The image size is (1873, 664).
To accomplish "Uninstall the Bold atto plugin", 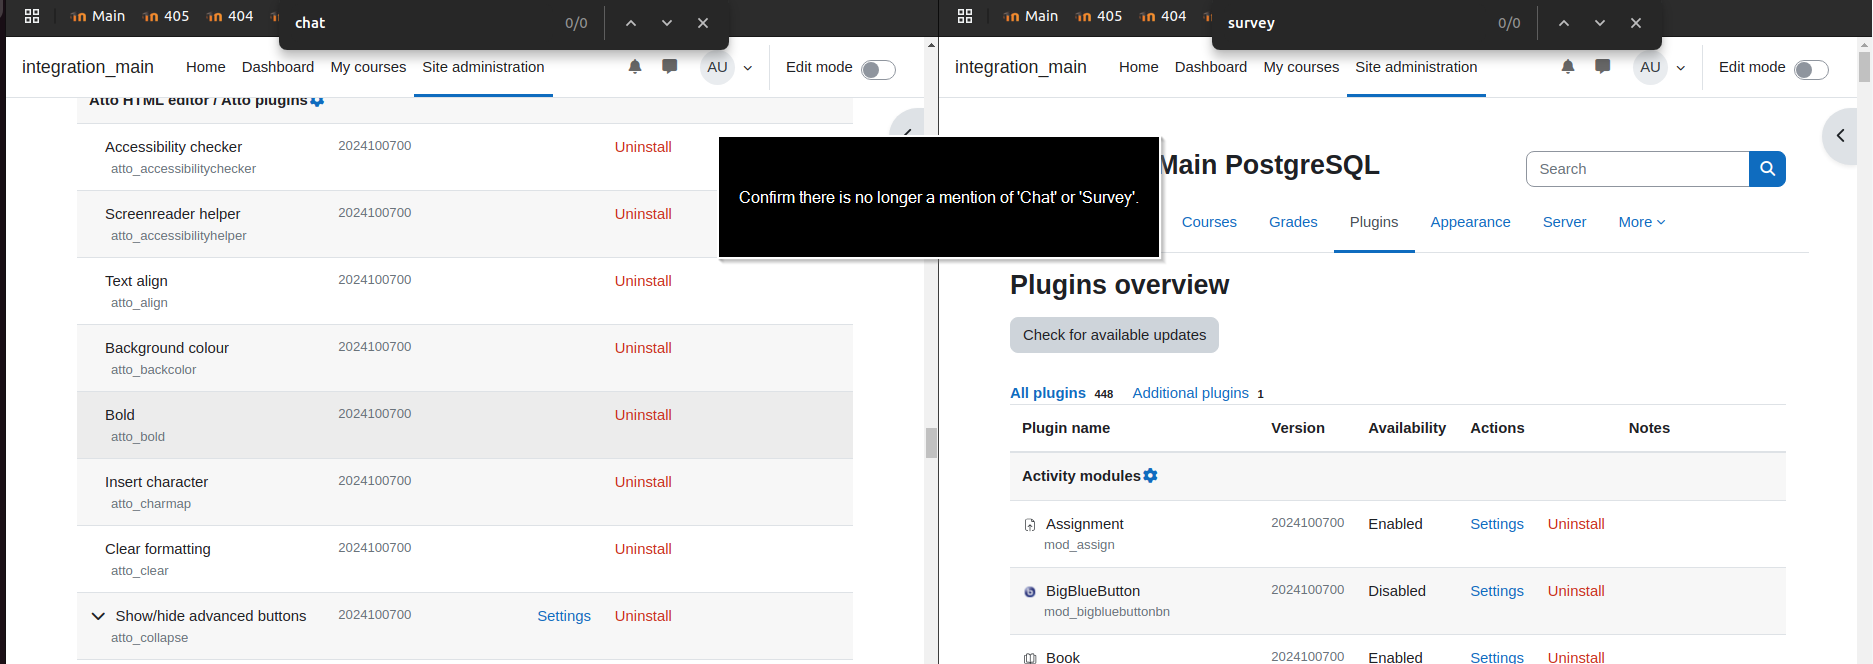I will [643, 415].
